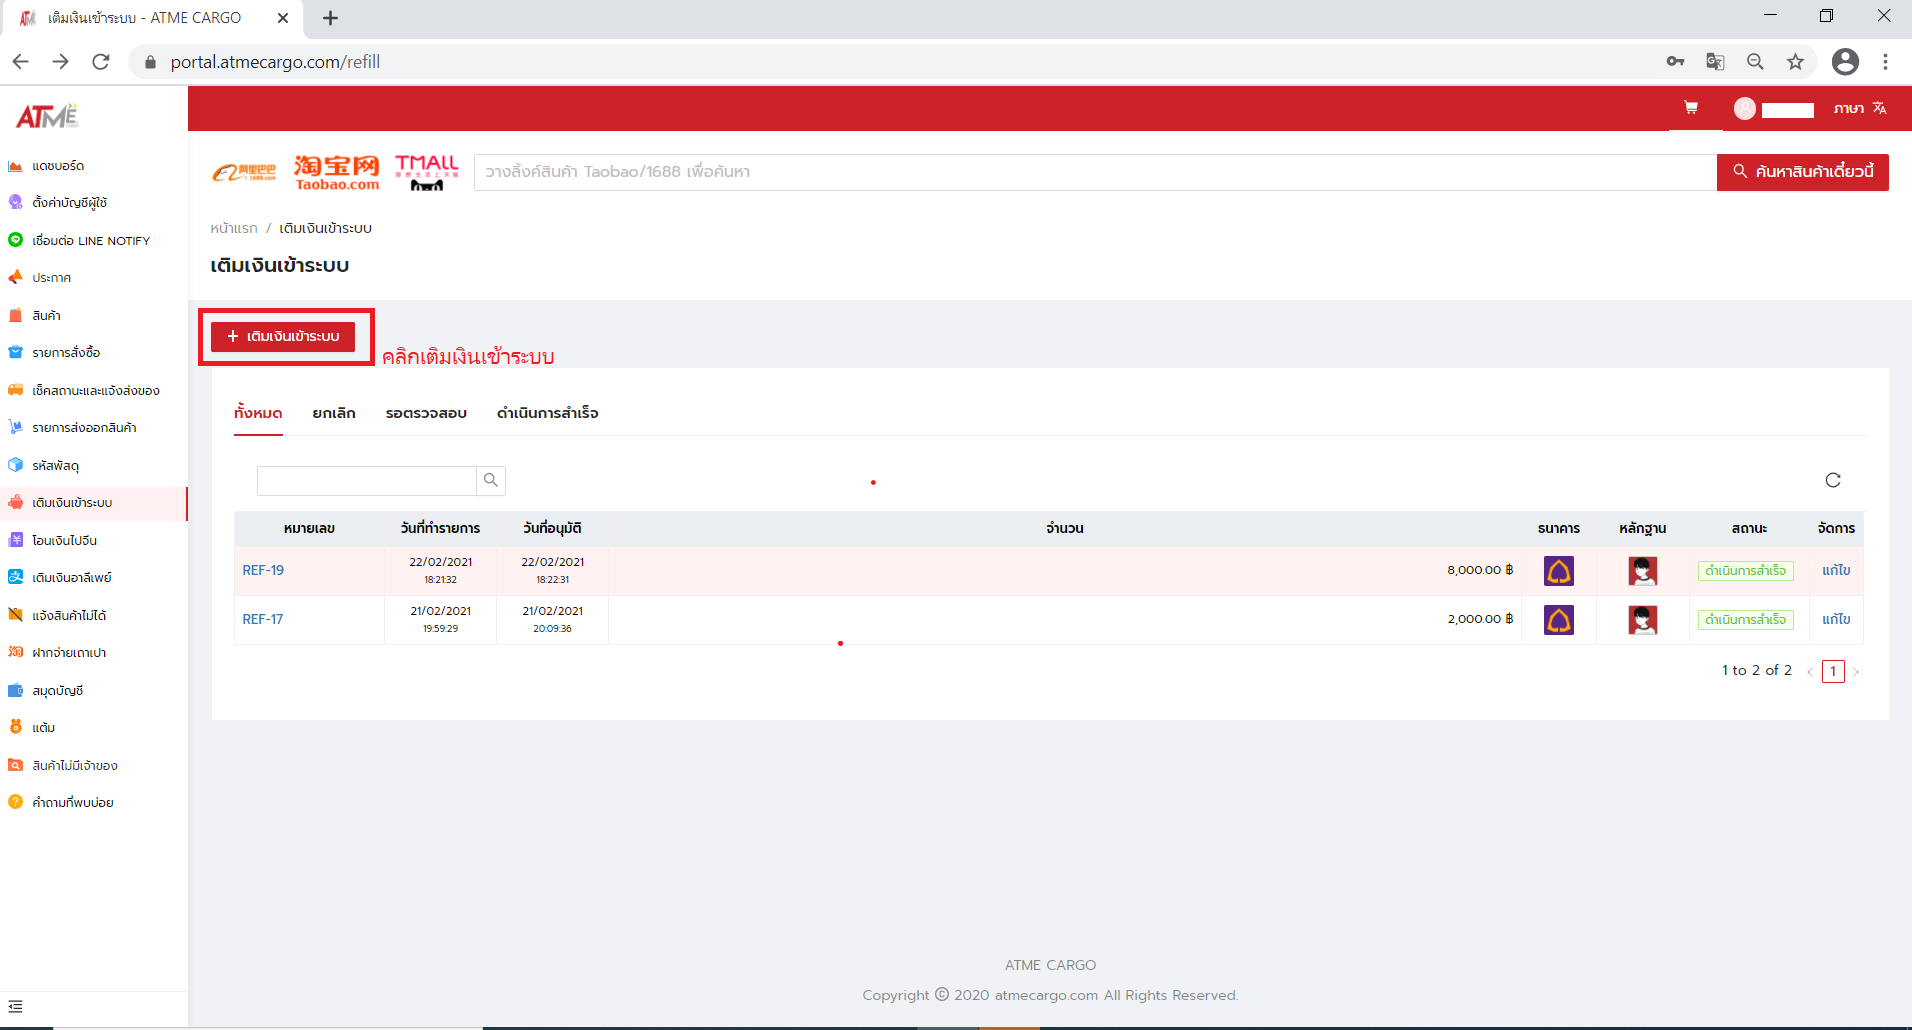Viewport: 1912px width, 1030px height.
Task: Click the Taobao logo
Action: click(x=337, y=172)
